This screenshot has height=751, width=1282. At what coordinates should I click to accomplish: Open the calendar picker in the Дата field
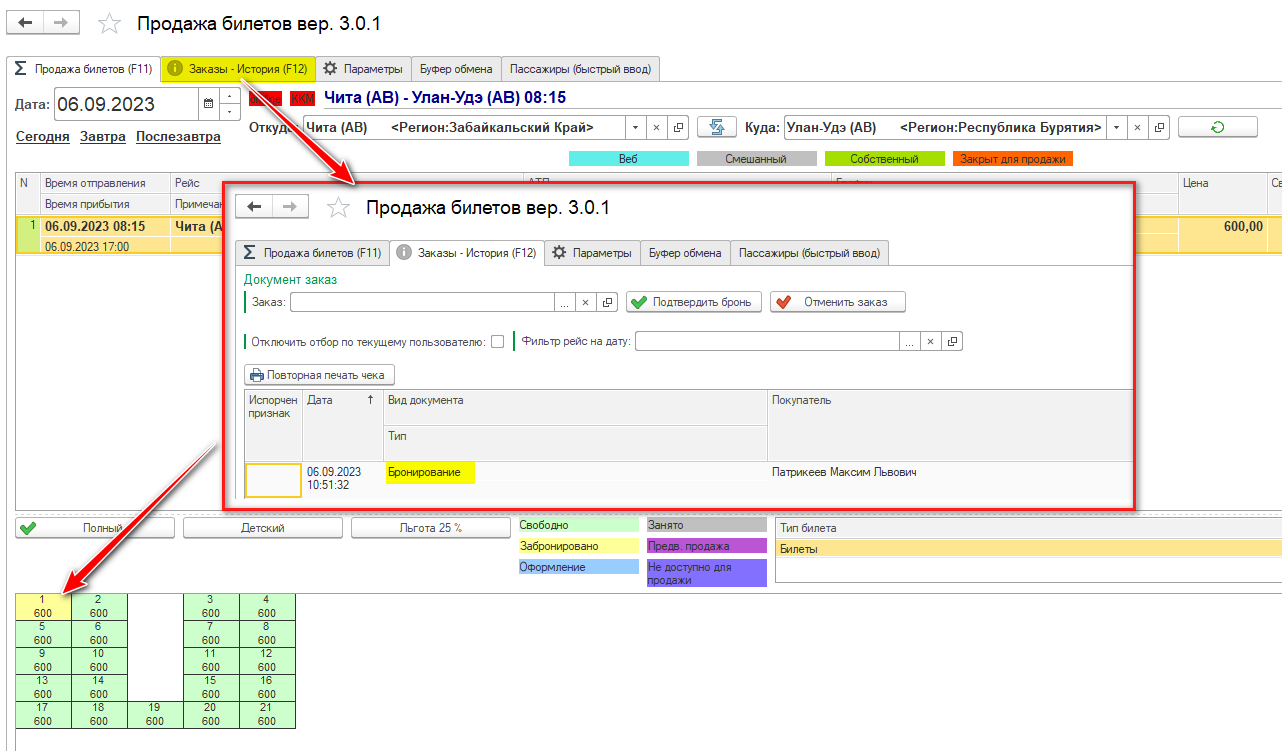[x=208, y=103]
